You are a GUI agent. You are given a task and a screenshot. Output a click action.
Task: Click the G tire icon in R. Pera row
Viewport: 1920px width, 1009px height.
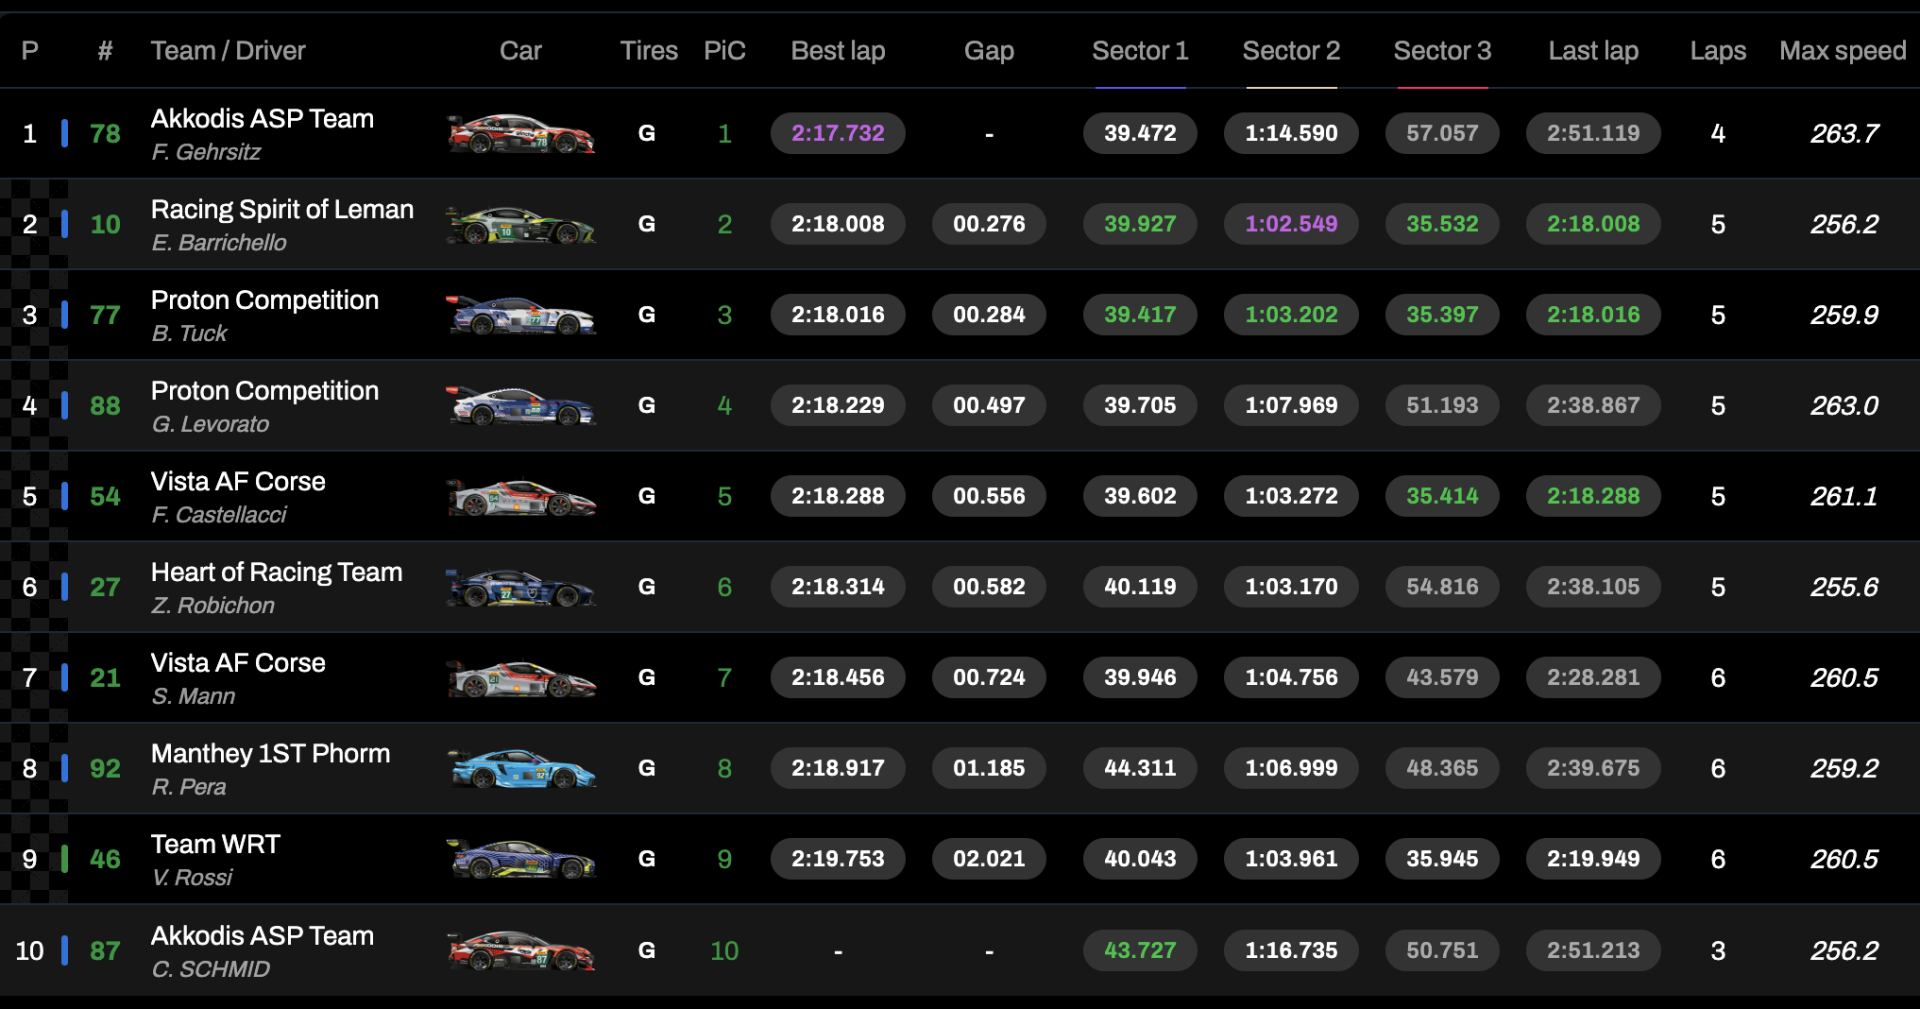pos(647,768)
